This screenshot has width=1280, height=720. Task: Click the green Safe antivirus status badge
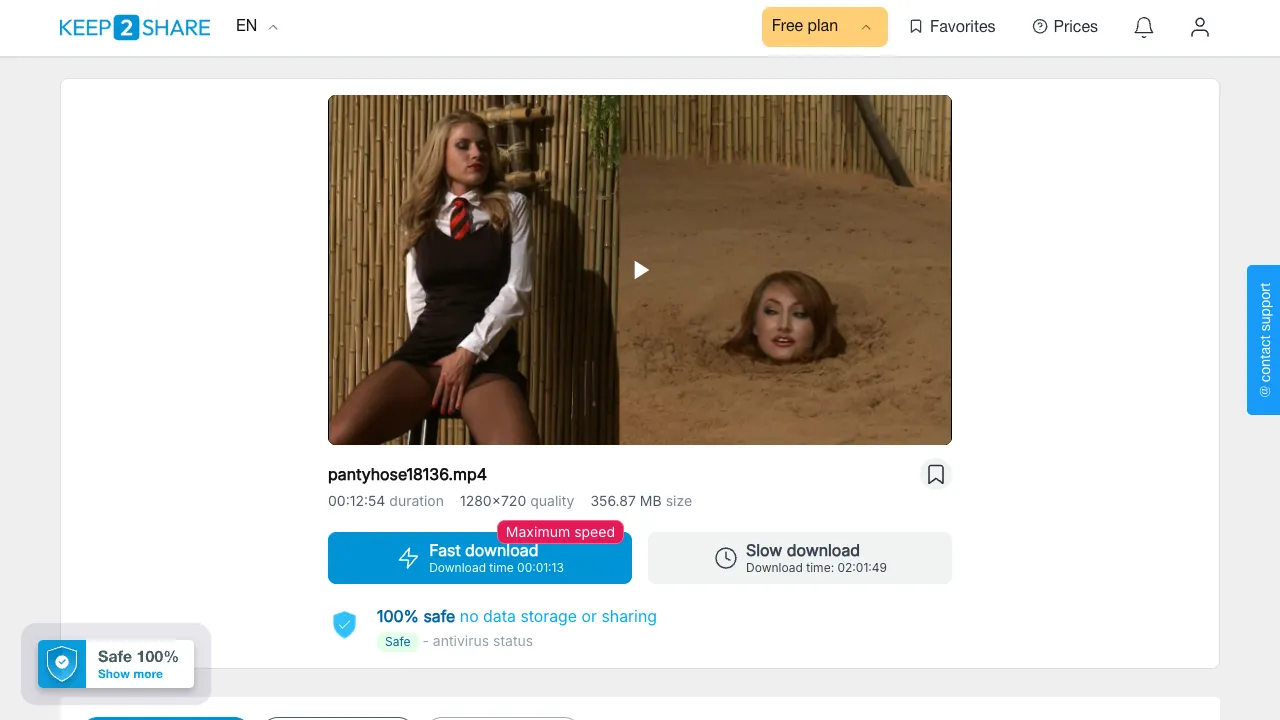(x=398, y=642)
